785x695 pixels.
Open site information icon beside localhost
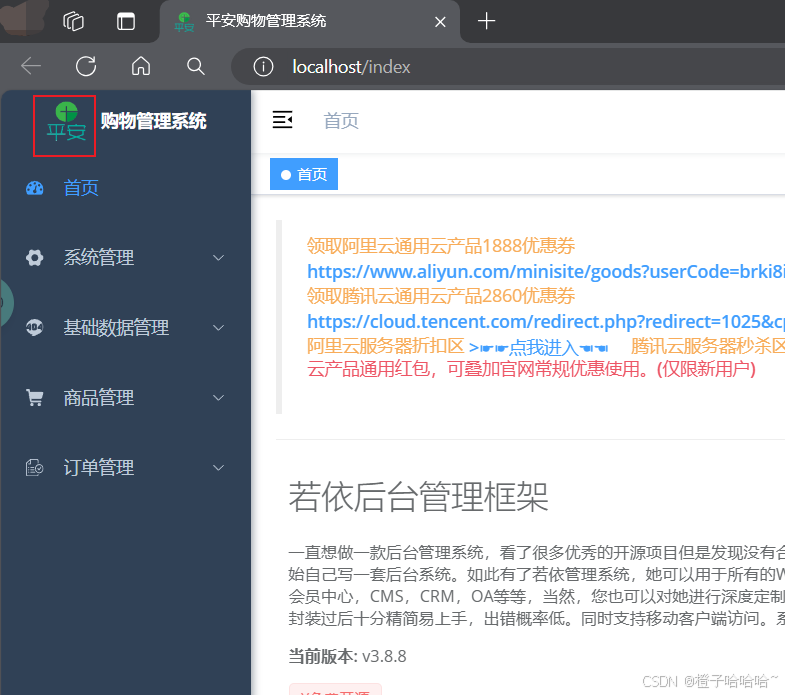[x=263, y=67]
